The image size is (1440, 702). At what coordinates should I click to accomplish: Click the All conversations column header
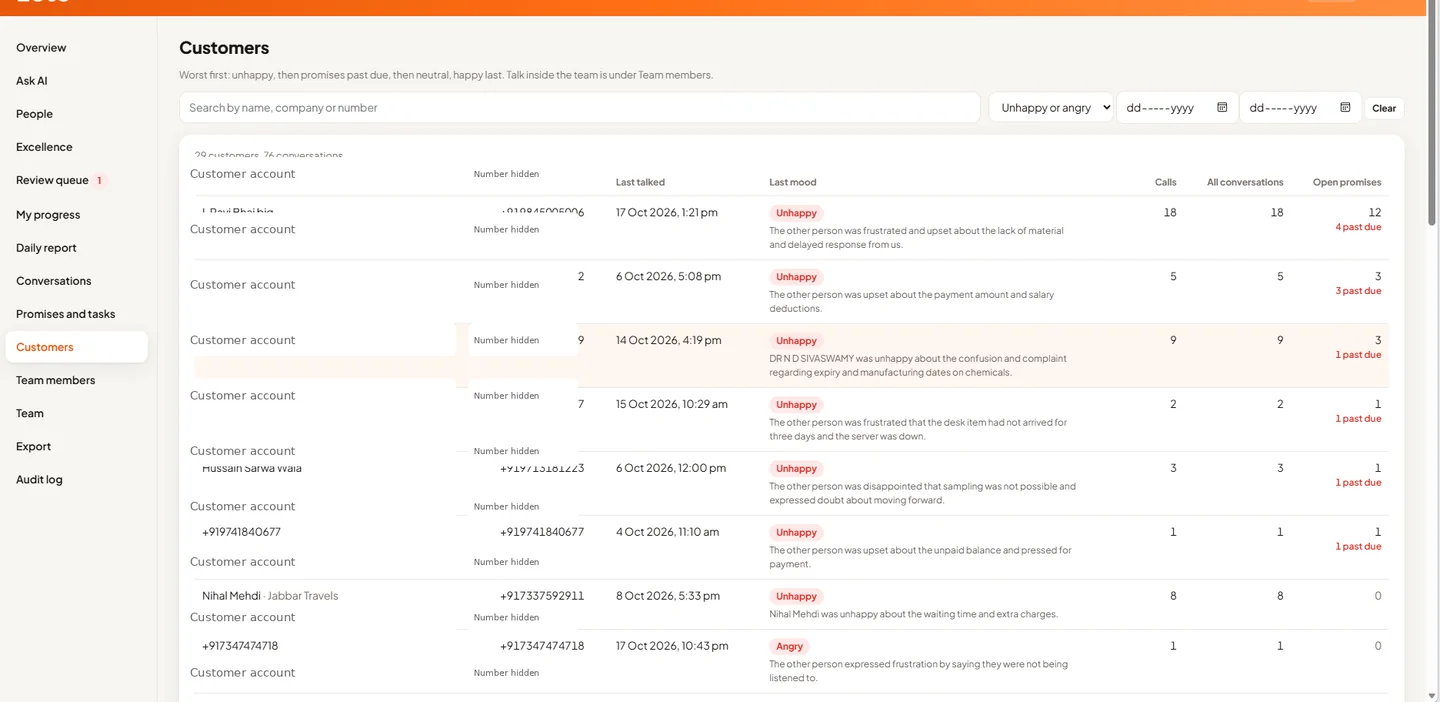[x=1245, y=182]
